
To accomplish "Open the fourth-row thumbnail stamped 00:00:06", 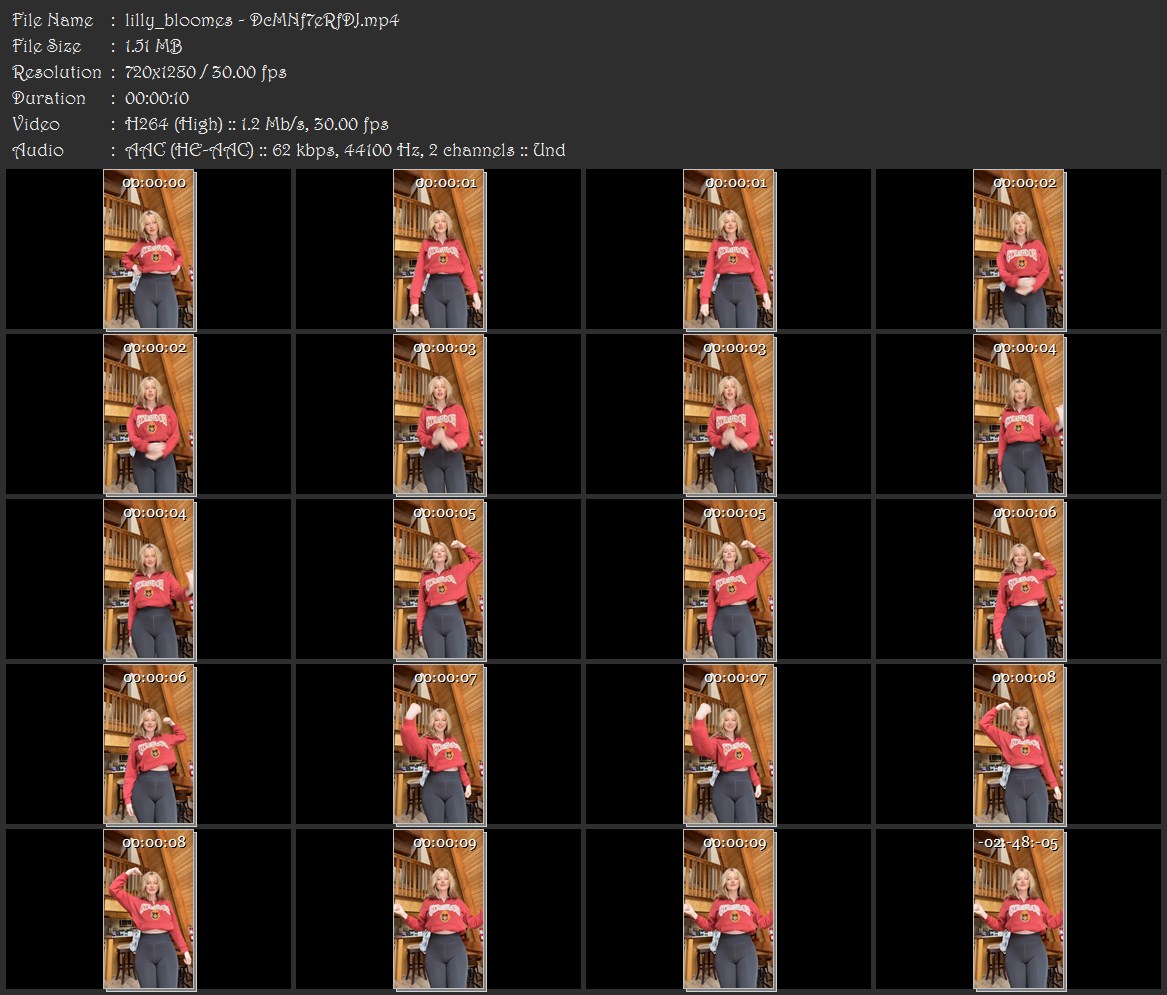I will (149, 744).
